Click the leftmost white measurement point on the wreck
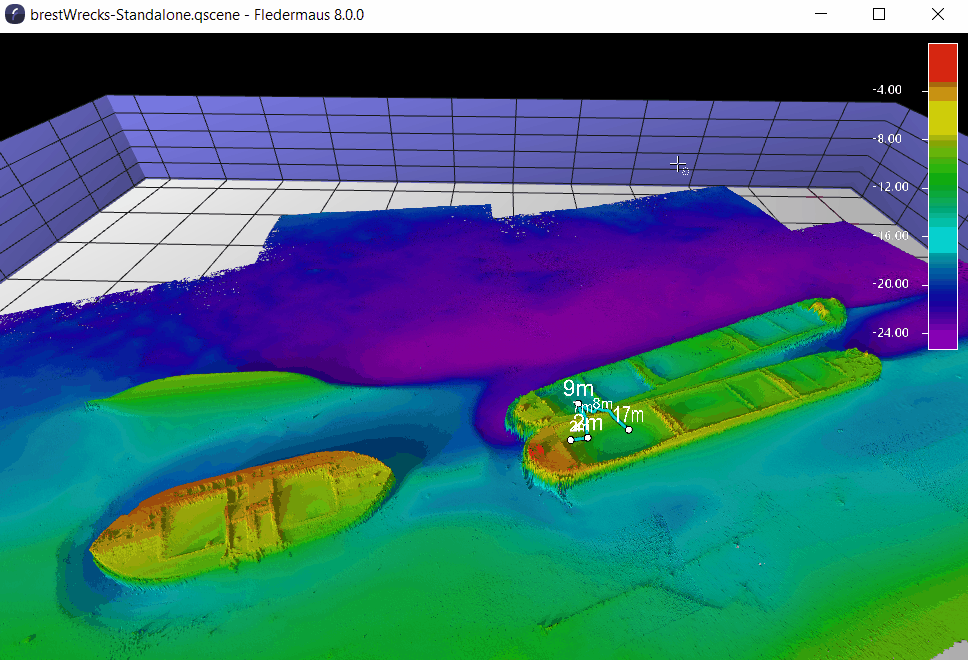Viewport: 968px width, 660px height. tap(571, 440)
